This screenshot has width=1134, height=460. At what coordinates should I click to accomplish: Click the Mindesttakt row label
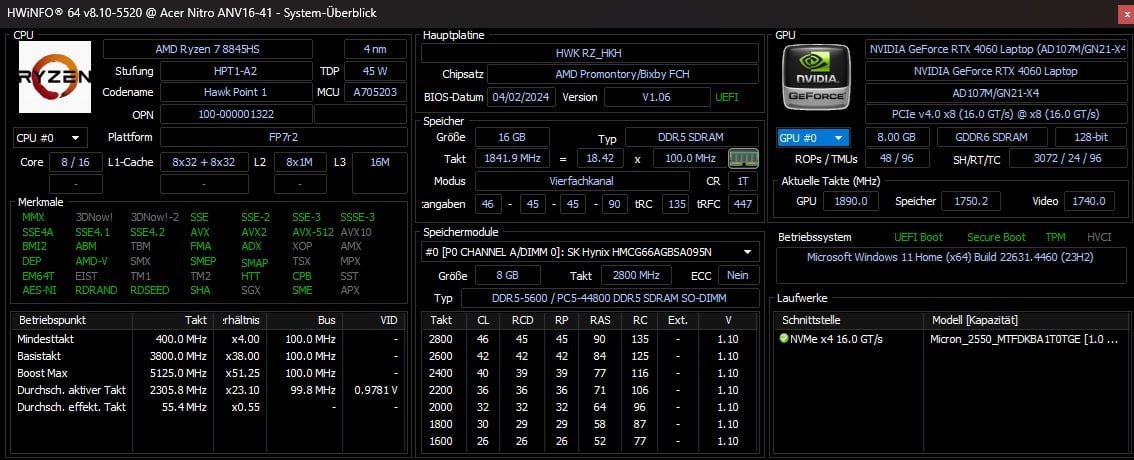coord(46,338)
